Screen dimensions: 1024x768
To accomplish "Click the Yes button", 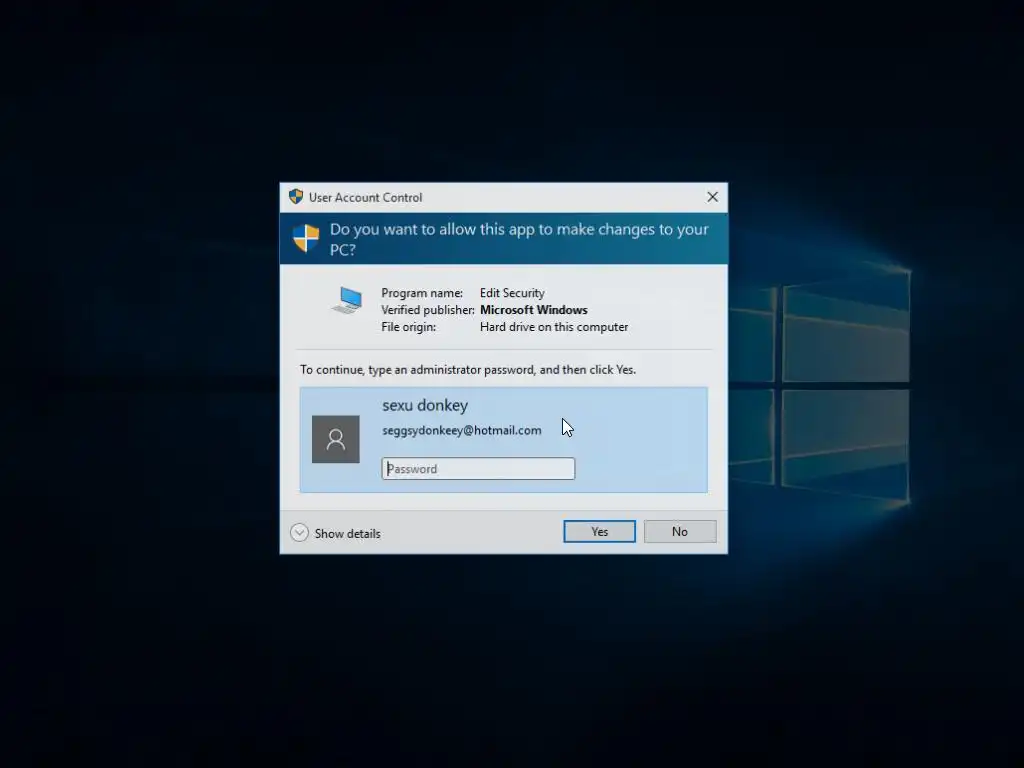I will pyautogui.click(x=599, y=532).
